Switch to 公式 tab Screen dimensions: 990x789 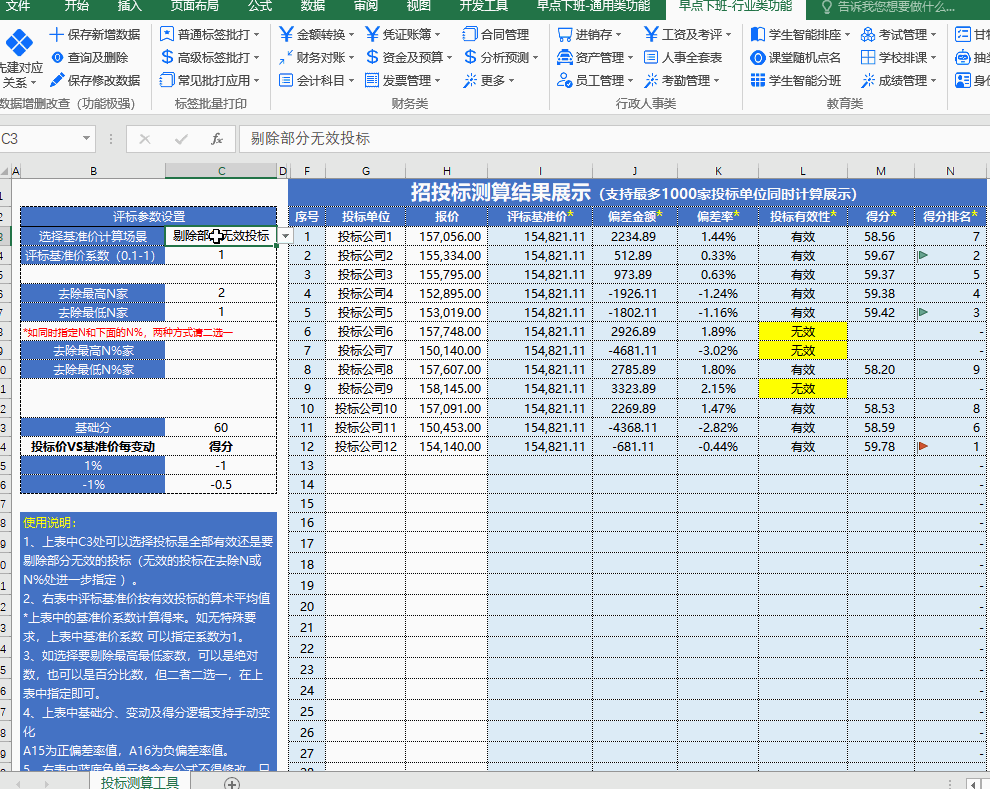(259, 6)
